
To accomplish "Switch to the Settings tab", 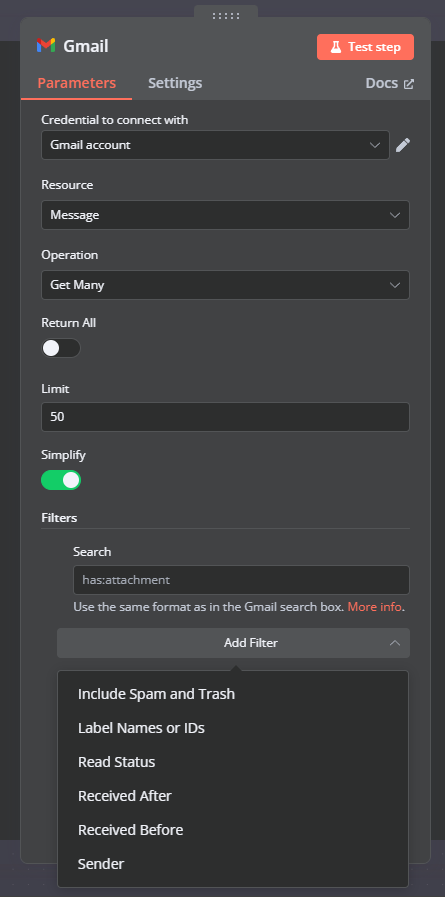I will point(175,83).
